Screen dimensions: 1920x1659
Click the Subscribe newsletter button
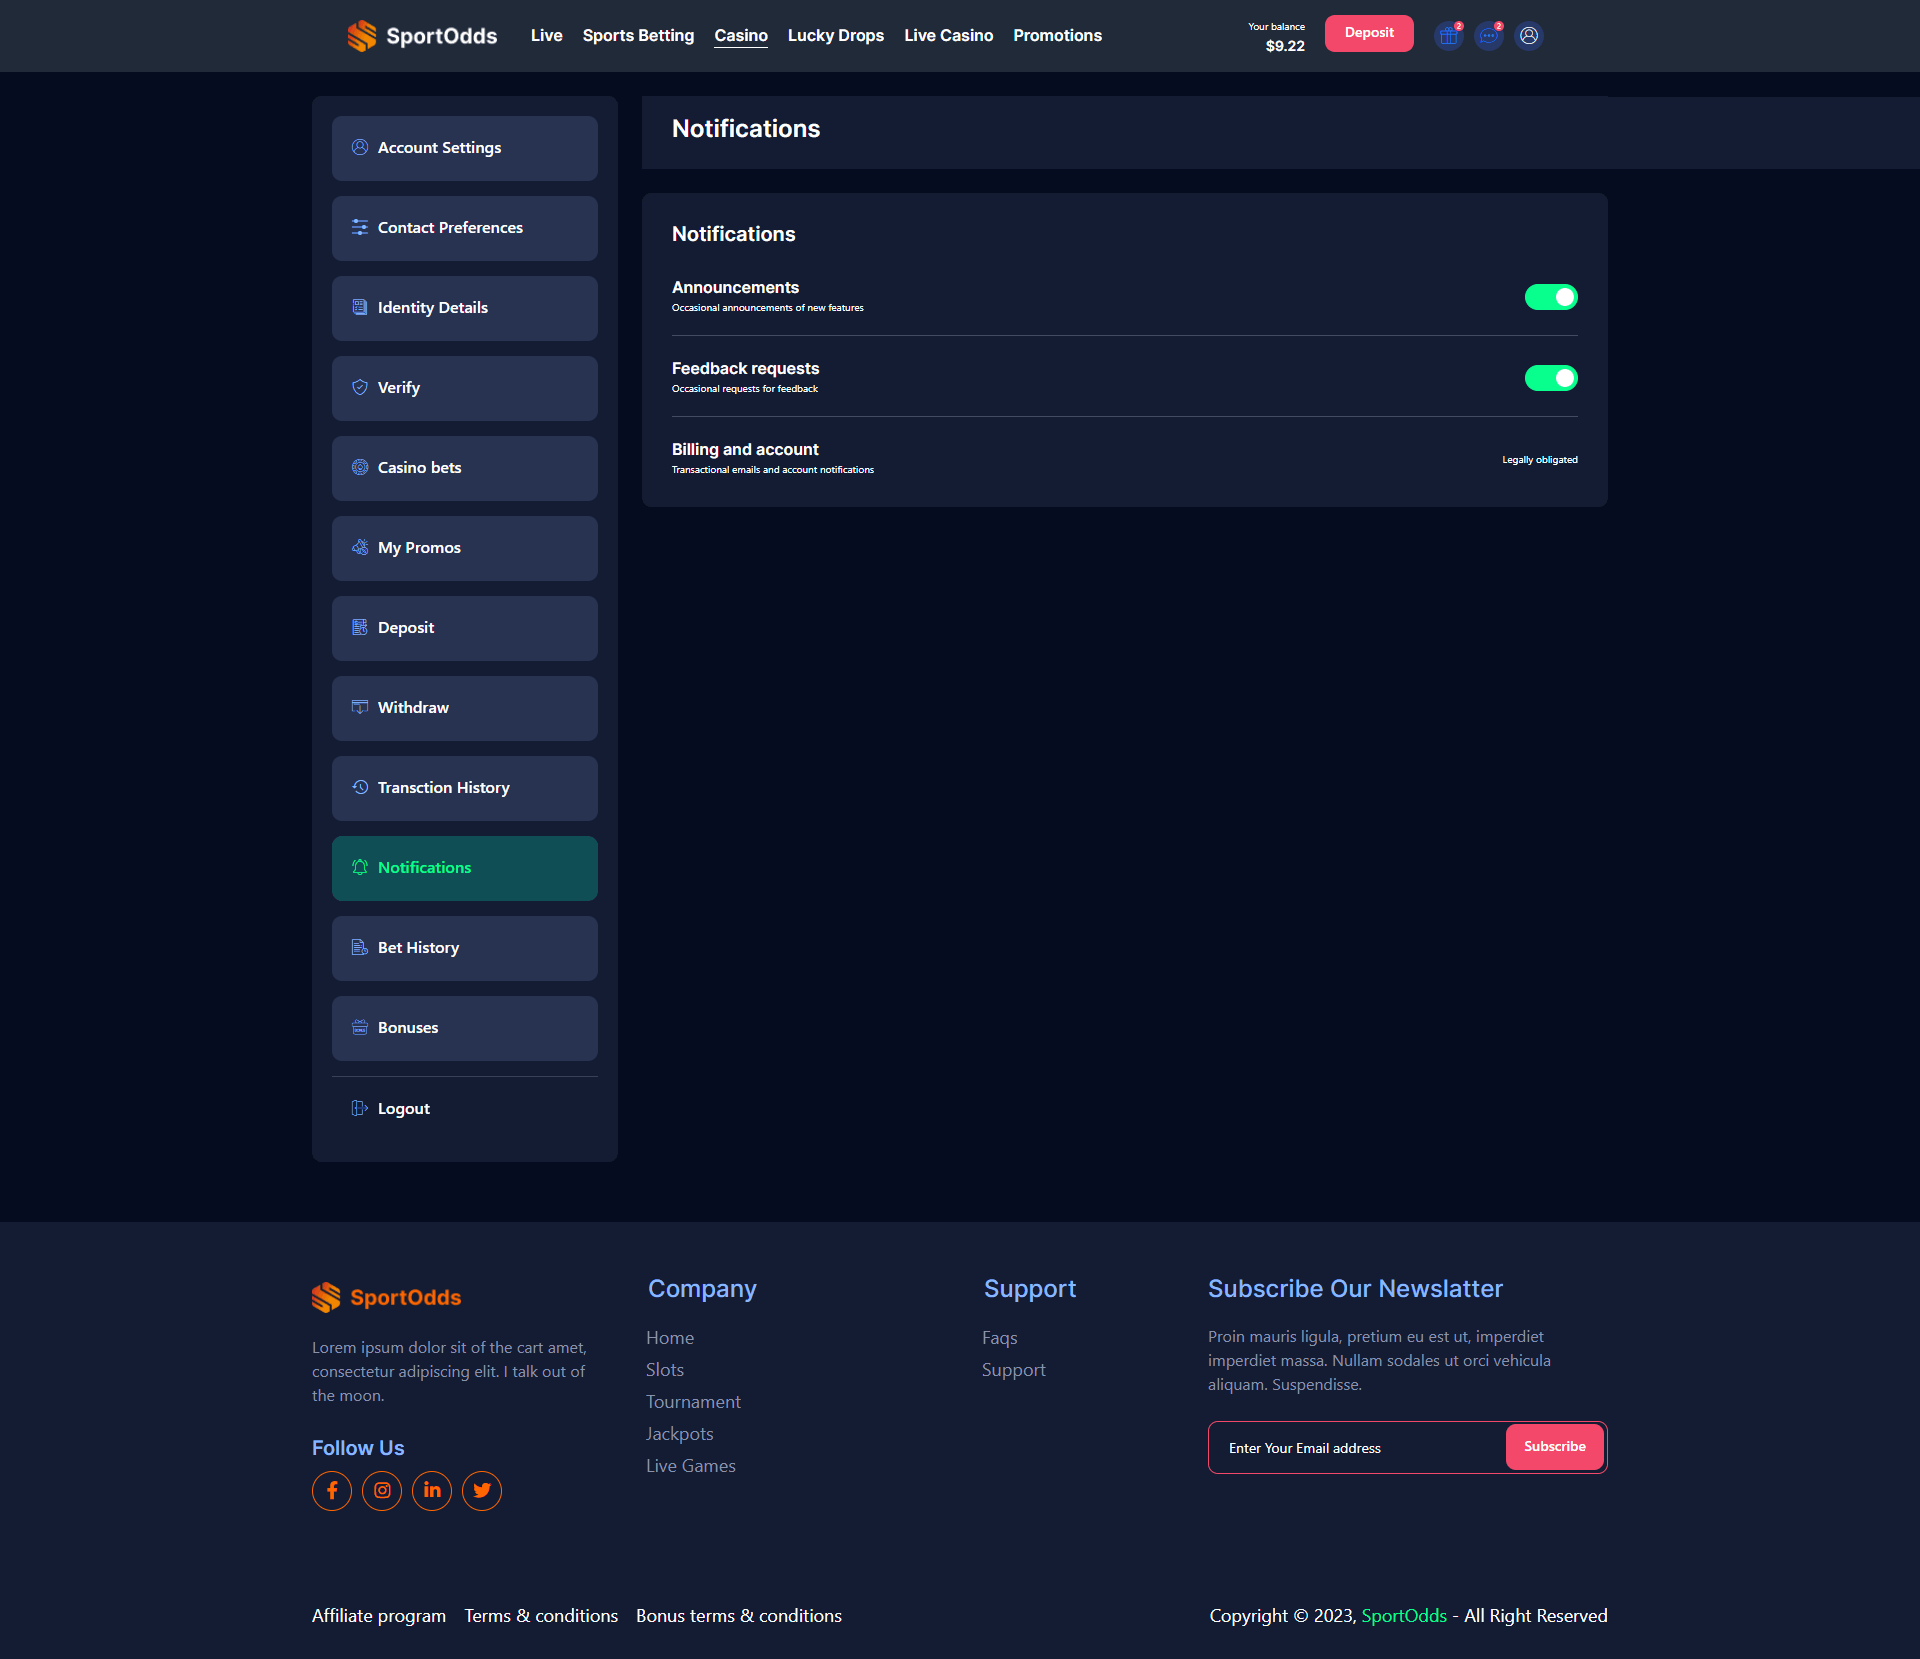1555,1447
